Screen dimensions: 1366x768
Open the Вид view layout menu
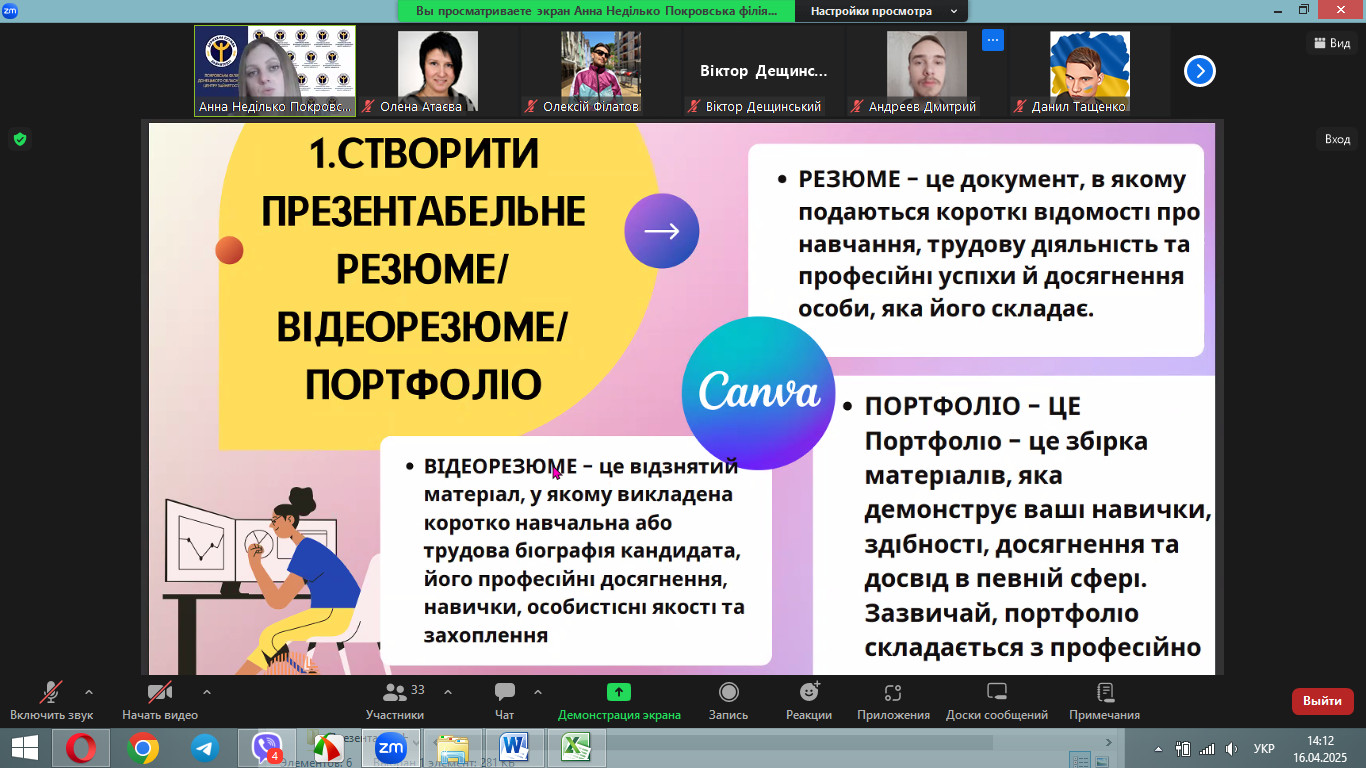coord(1331,43)
